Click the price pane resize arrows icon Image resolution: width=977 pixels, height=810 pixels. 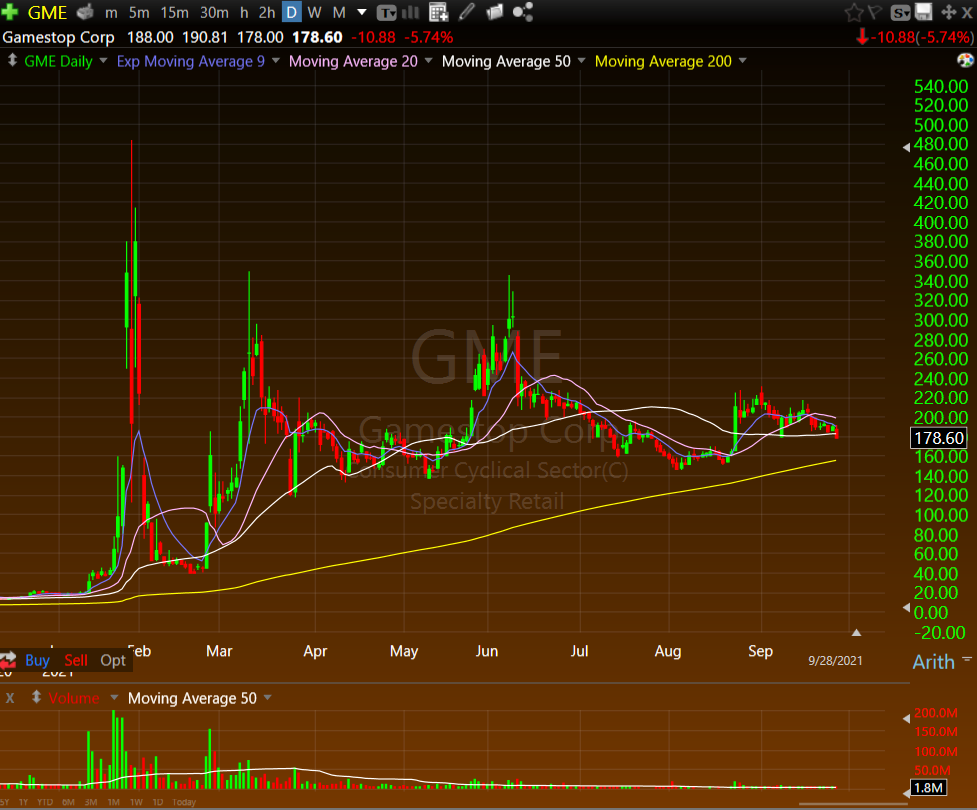point(12,61)
